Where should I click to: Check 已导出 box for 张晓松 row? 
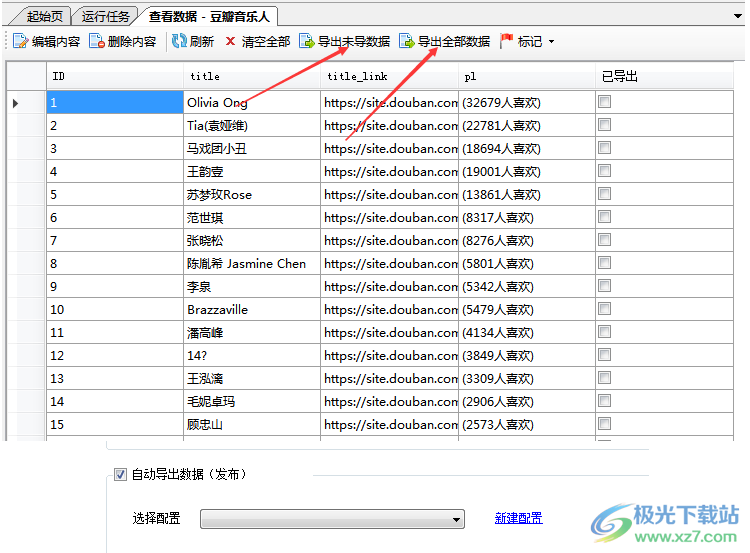tap(605, 240)
